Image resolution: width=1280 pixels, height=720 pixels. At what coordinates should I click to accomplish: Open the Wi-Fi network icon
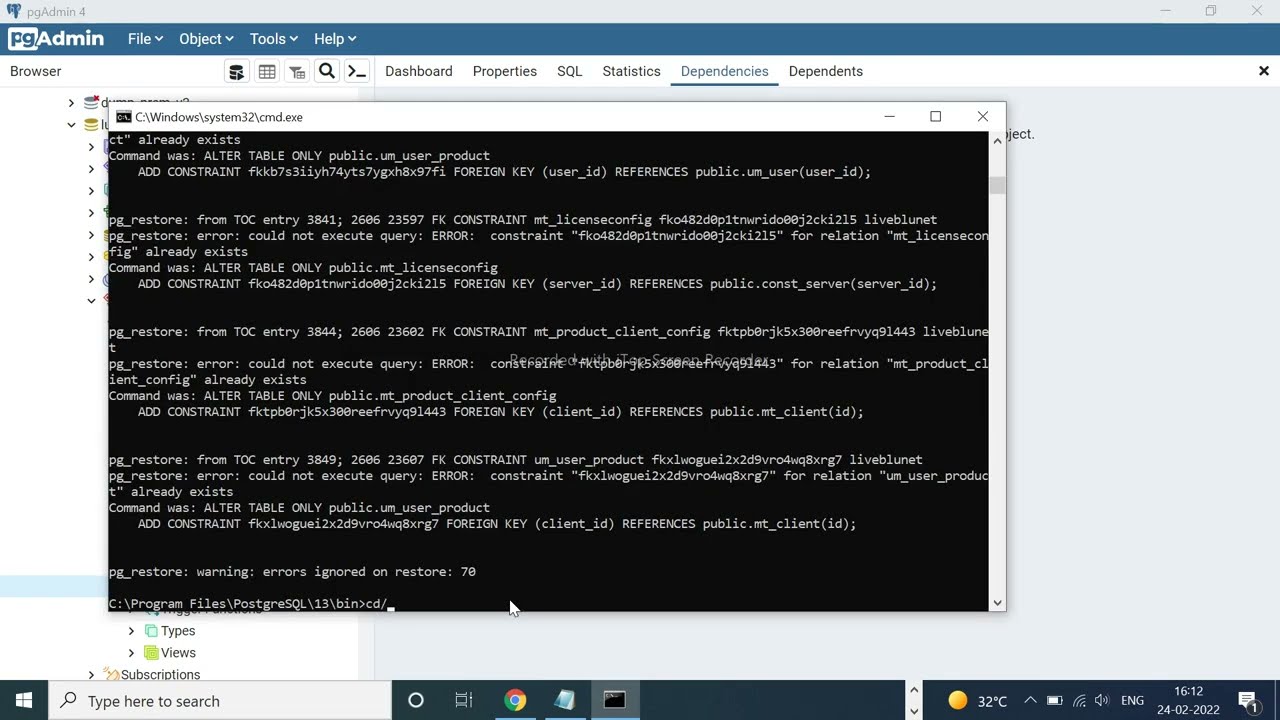(1078, 701)
